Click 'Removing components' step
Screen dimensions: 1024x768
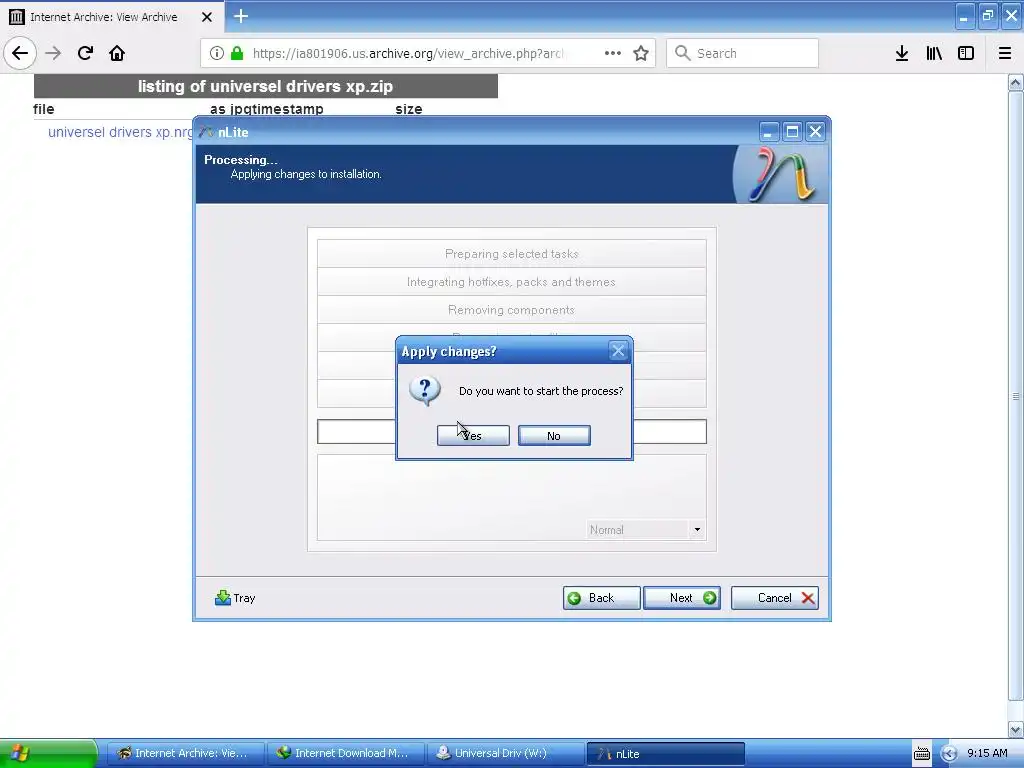point(512,310)
